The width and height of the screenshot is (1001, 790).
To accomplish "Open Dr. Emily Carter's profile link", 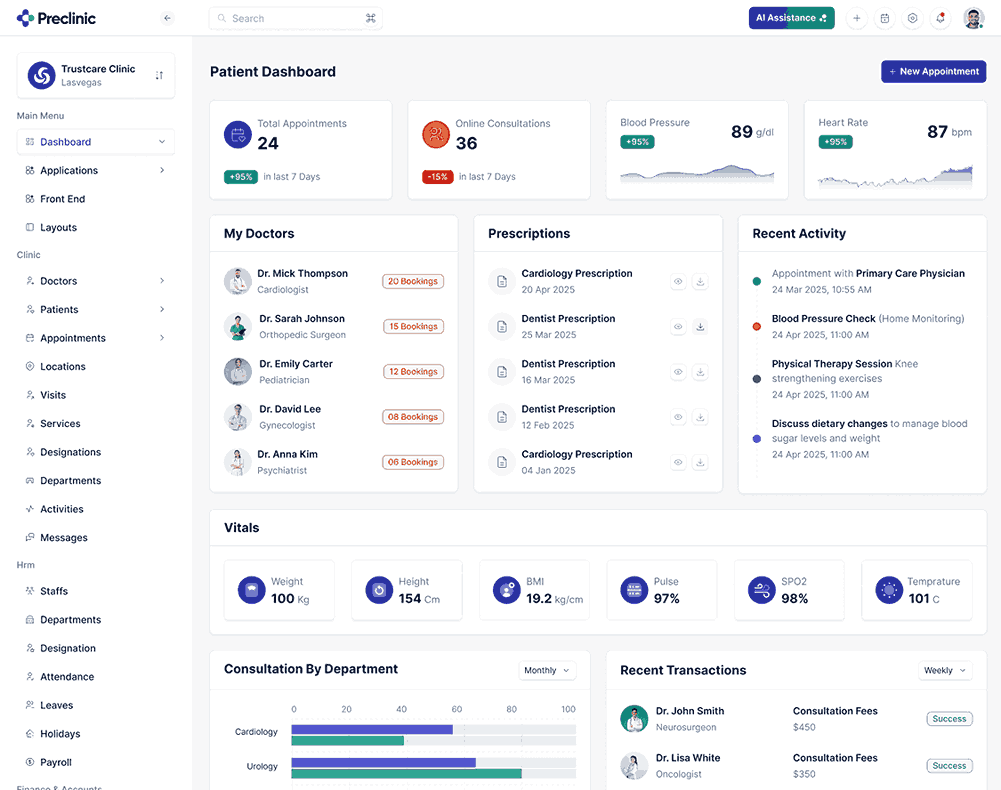I will [x=296, y=364].
